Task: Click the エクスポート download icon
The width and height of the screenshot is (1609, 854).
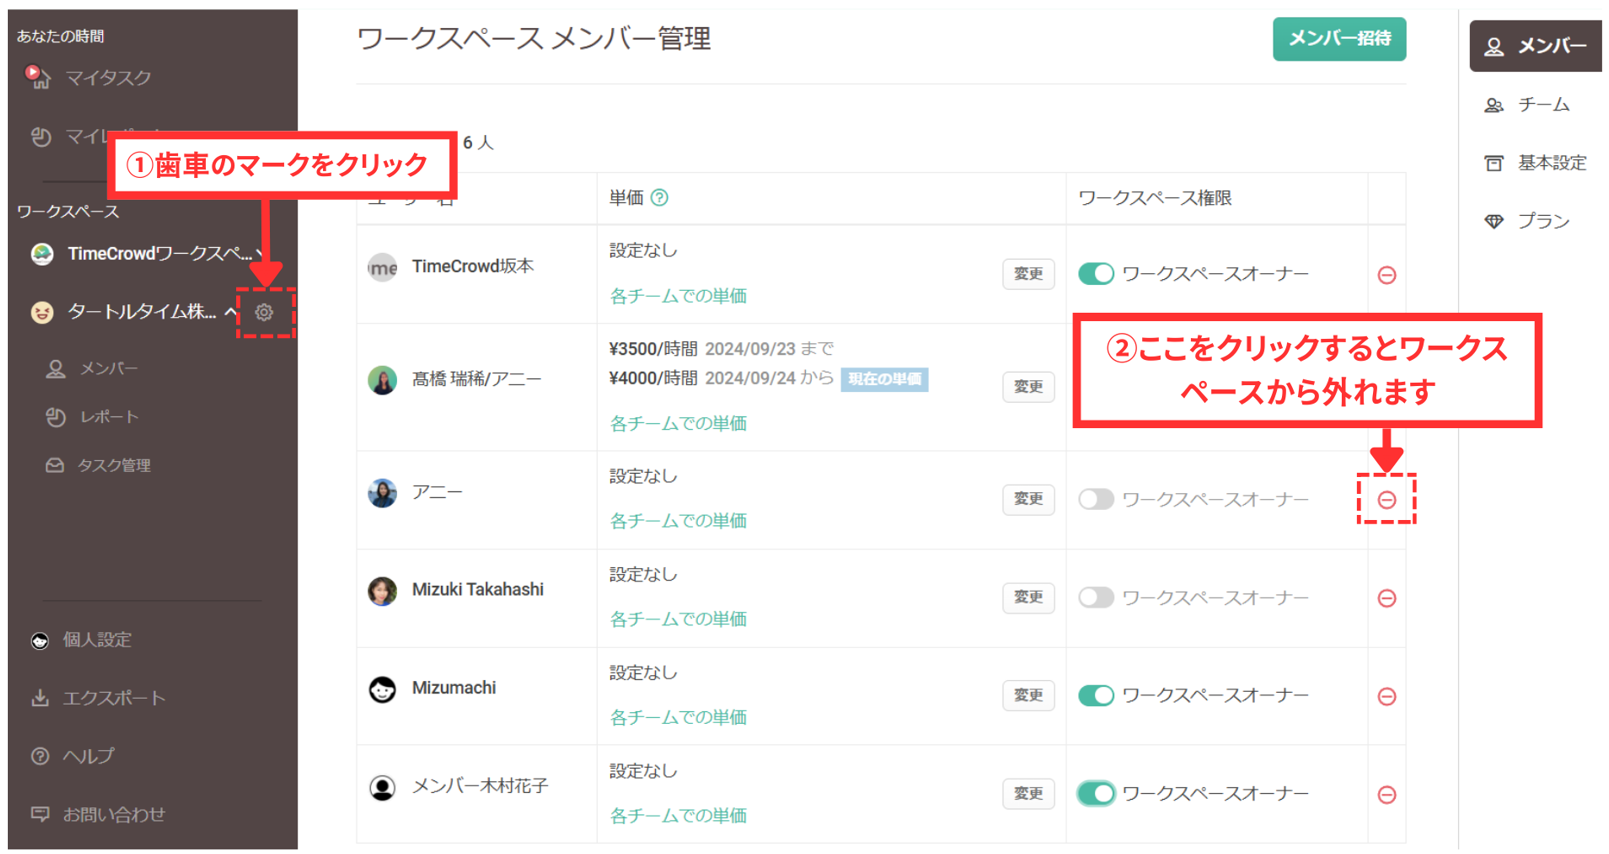Action: pyautogui.click(x=40, y=698)
